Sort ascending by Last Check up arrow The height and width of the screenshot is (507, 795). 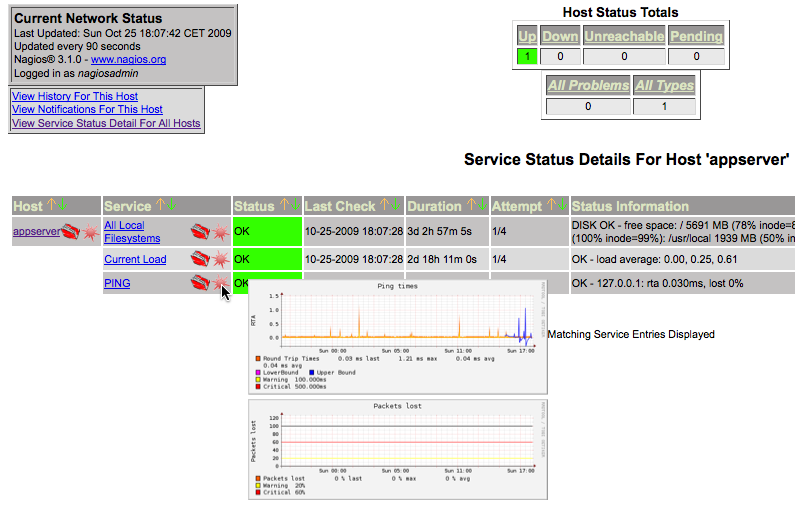pyautogui.click(x=383, y=206)
